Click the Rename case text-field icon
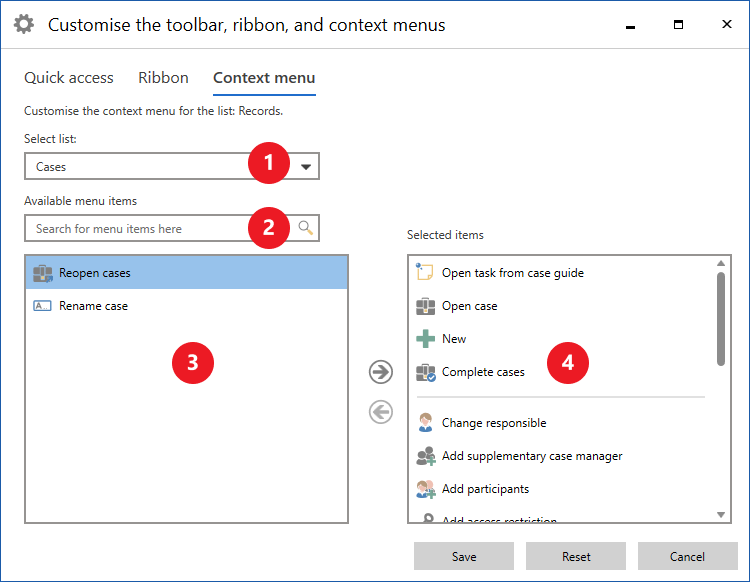The height and width of the screenshot is (582, 750). point(42,306)
